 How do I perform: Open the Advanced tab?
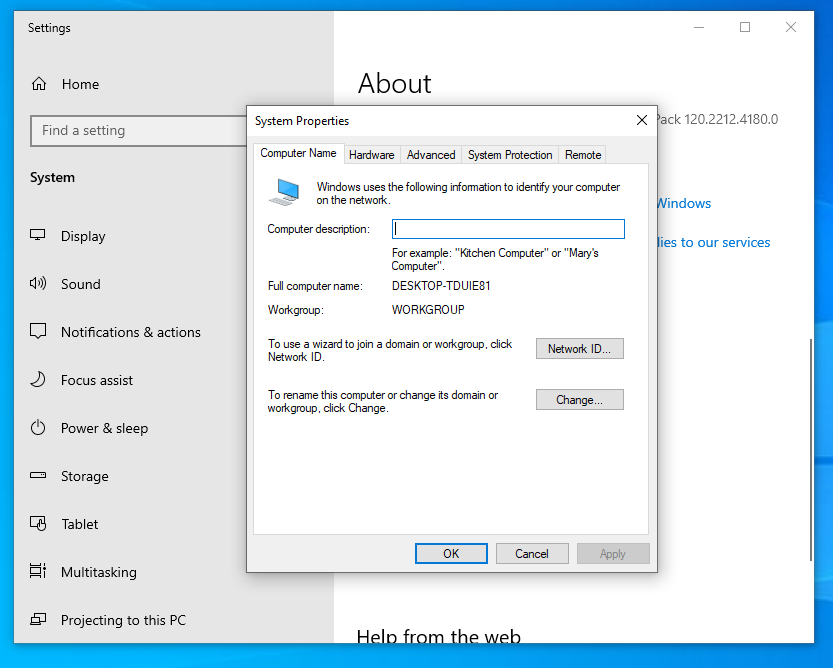431,155
